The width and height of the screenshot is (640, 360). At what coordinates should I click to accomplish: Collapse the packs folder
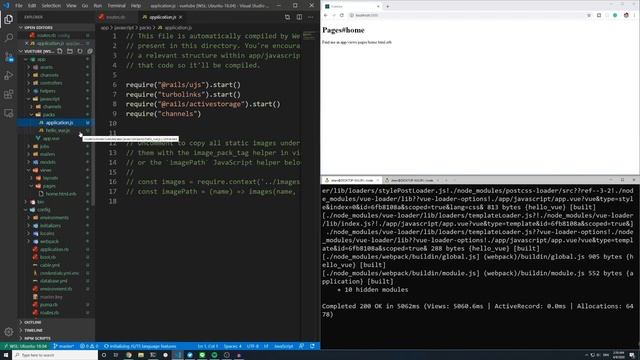tap(49, 115)
